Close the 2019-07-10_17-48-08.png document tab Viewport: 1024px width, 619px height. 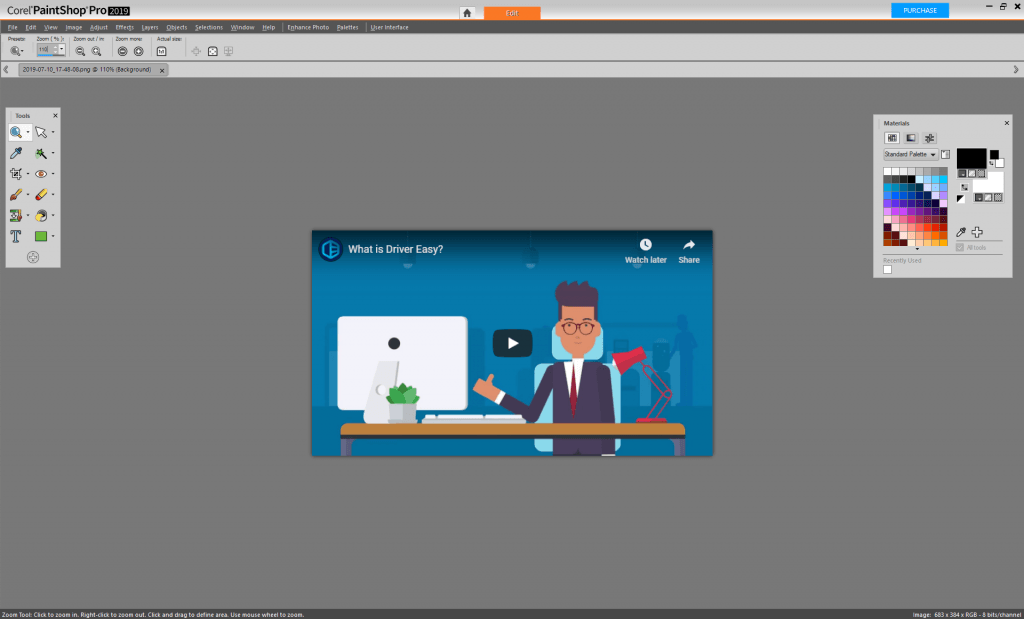162,70
